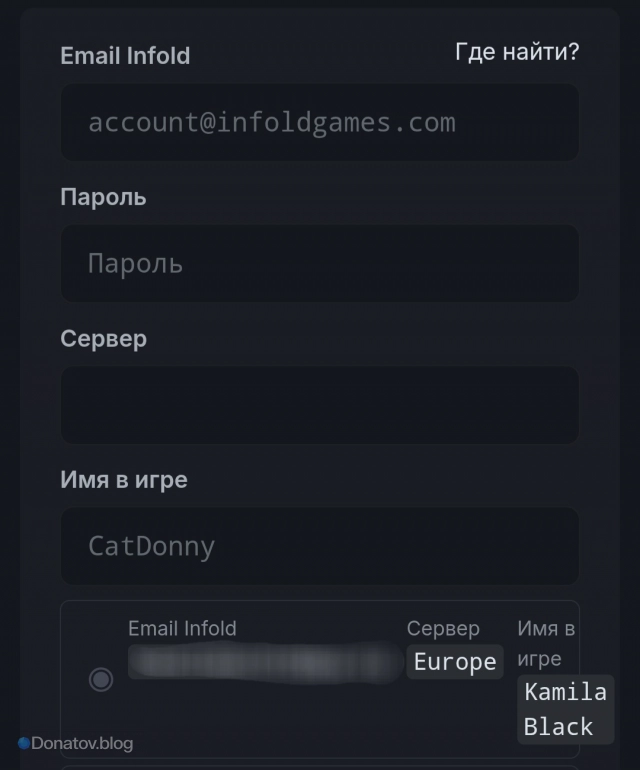Screen dimensions: 640x770
Task: Click 'Сервер' header in saved account card
Action: click(x=442, y=628)
